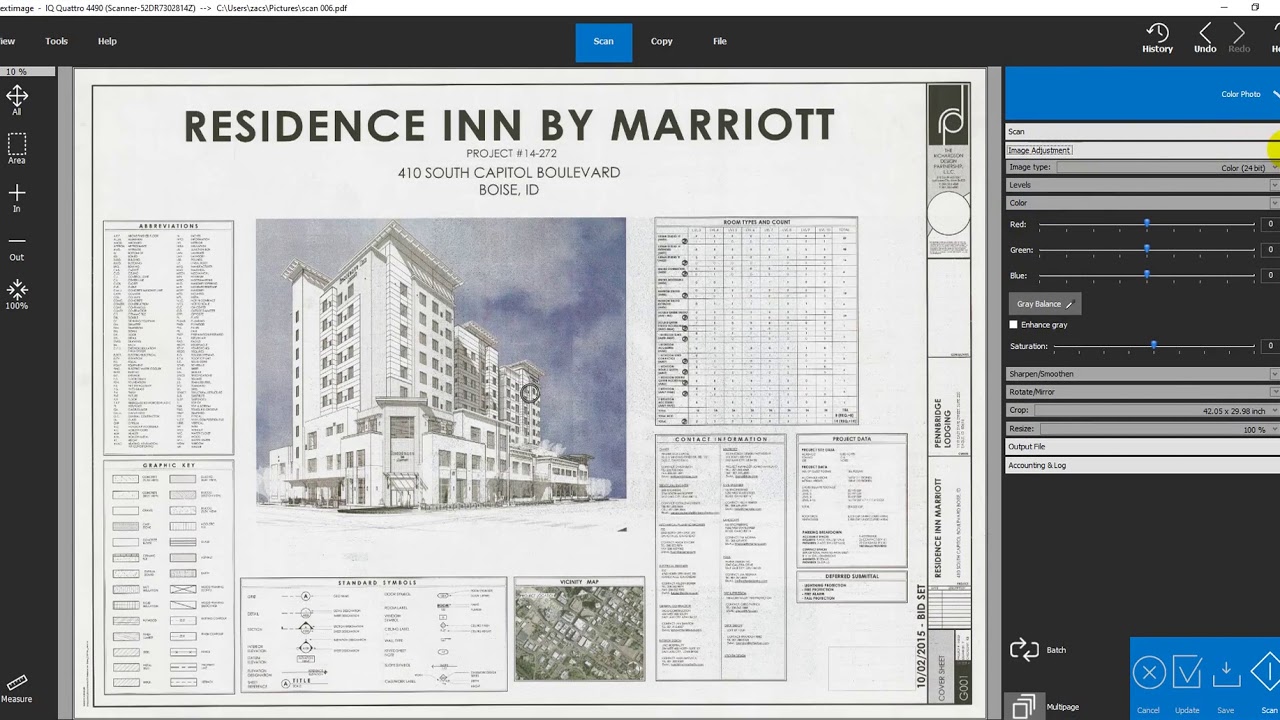The height and width of the screenshot is (720, 1280).
Task: Switch to the Scan tab
Action: (603, 41)
